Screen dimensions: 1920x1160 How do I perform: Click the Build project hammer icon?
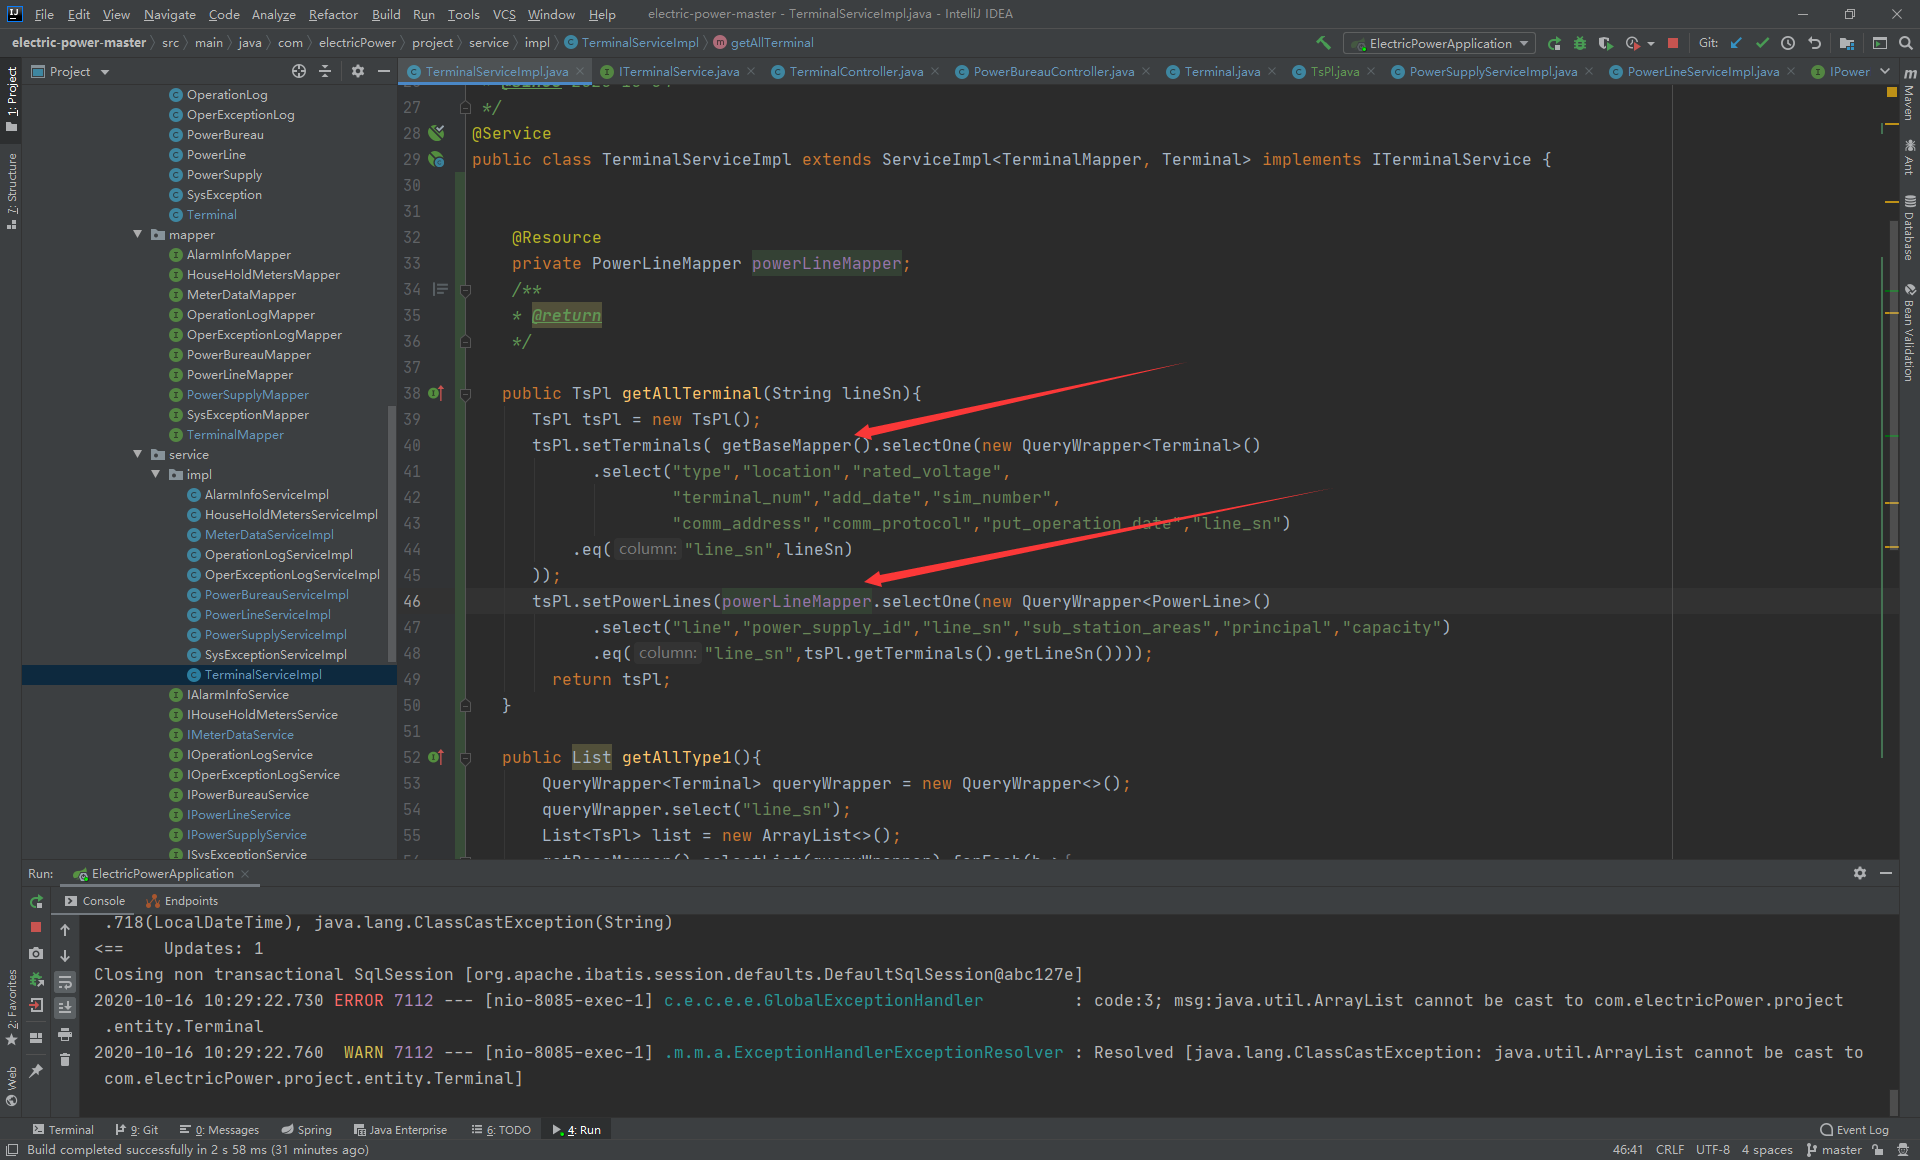[1323, 43]
